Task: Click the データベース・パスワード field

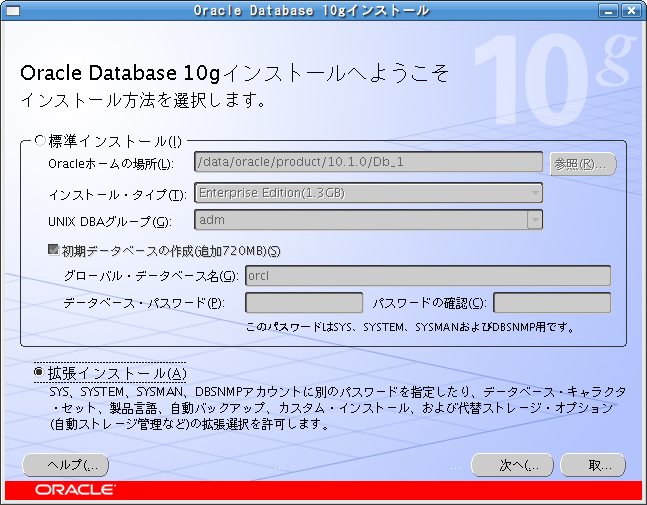Action: [304, 303]
